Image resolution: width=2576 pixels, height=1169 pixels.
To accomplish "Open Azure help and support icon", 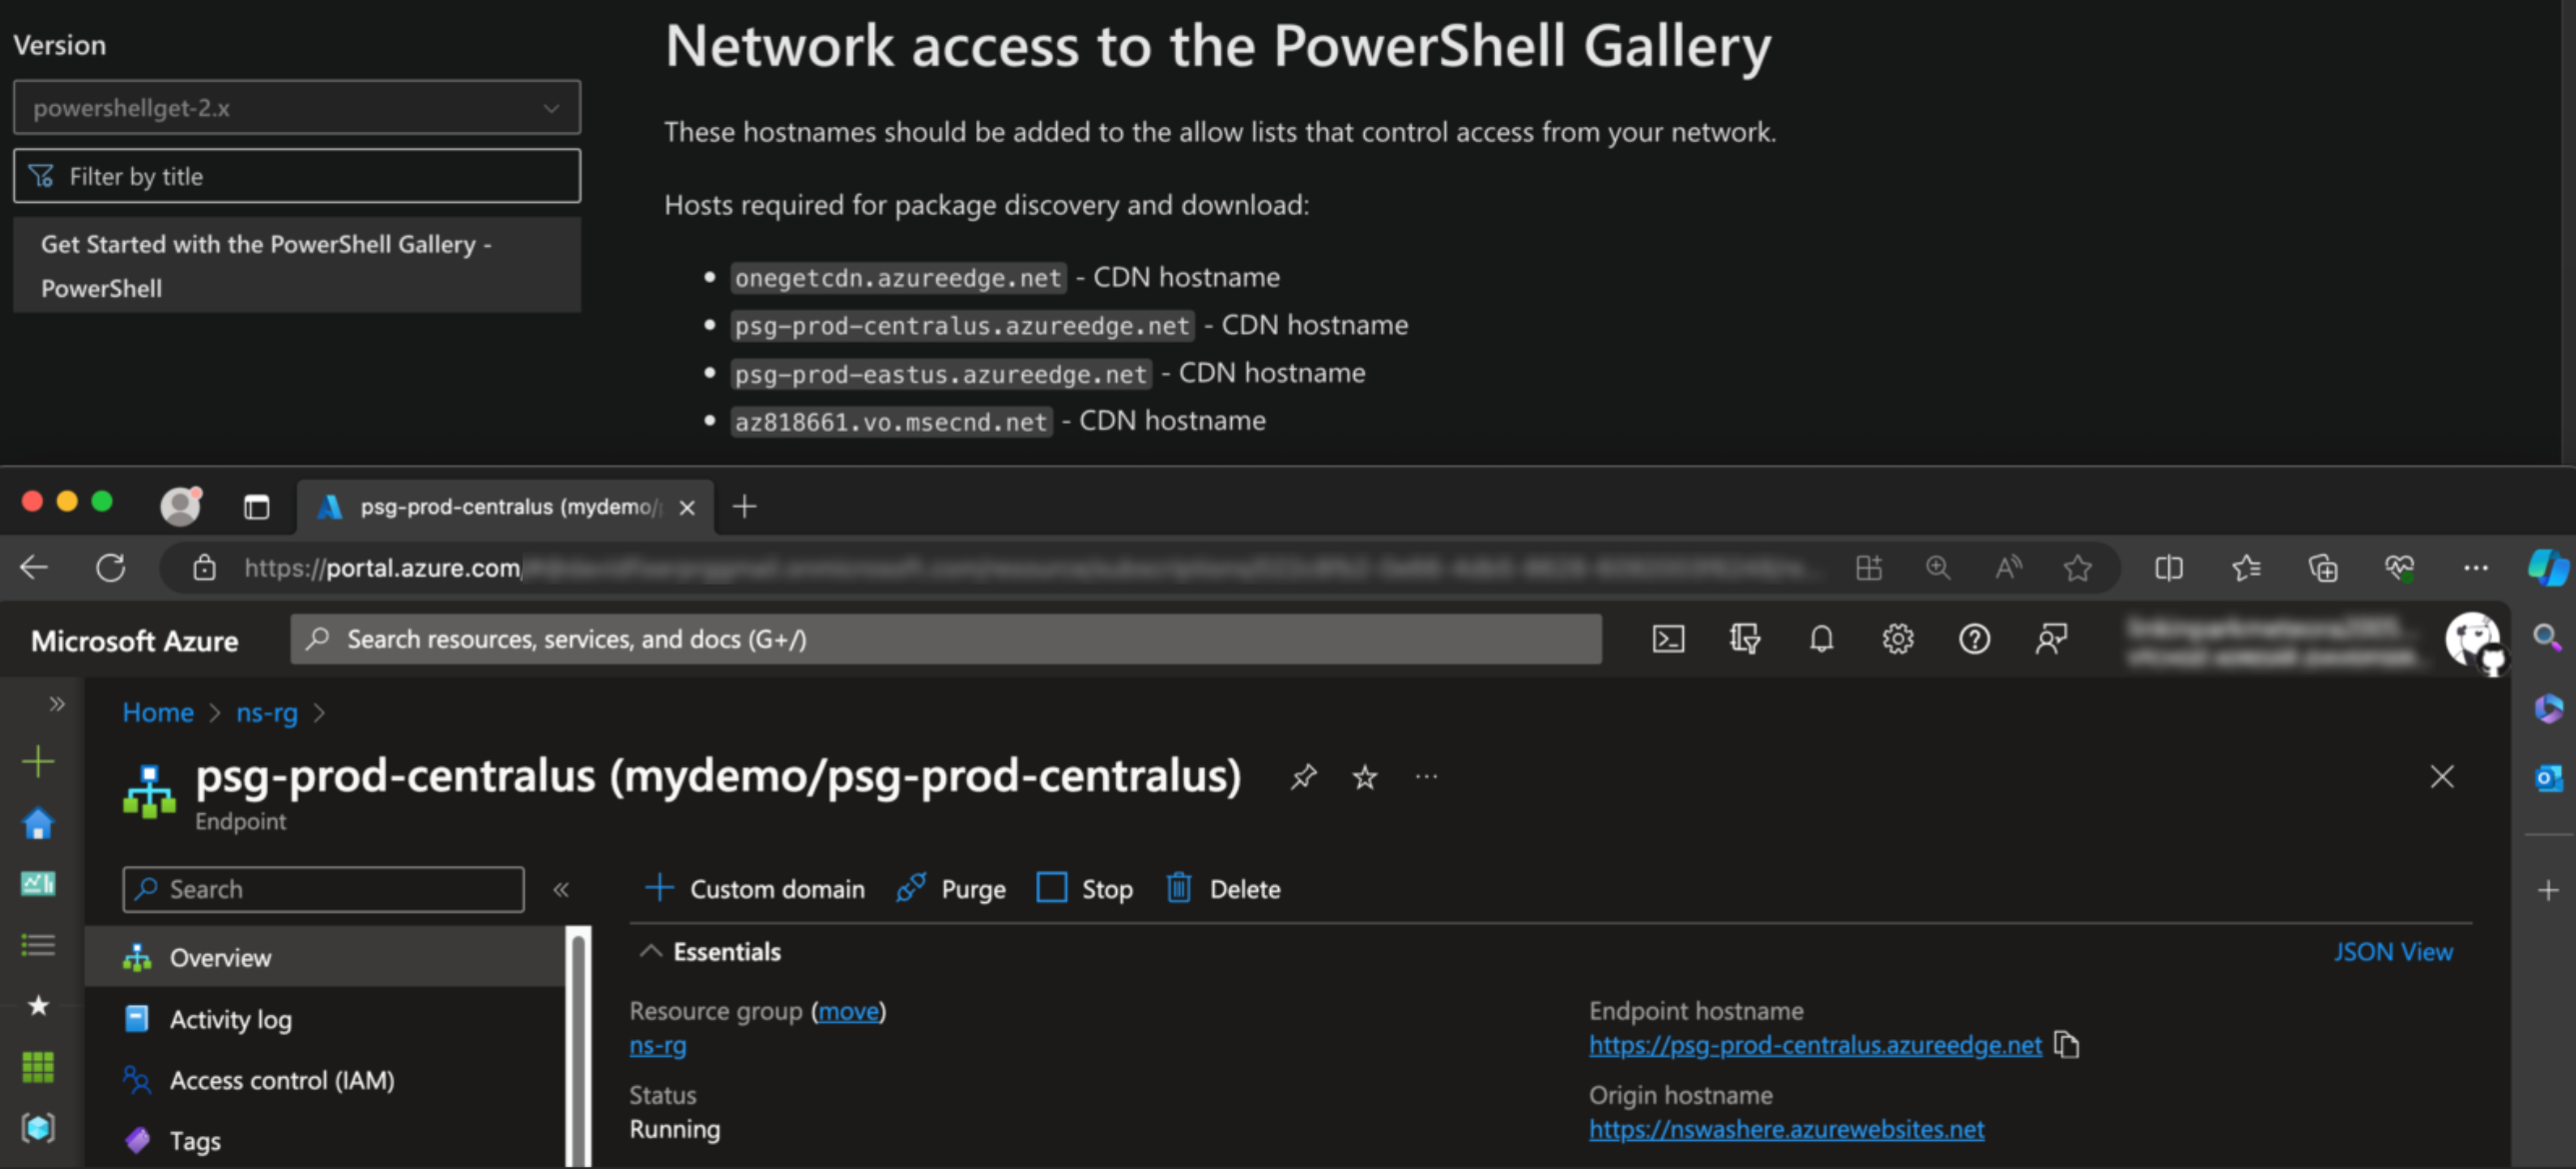I will tap(1974, 639).
